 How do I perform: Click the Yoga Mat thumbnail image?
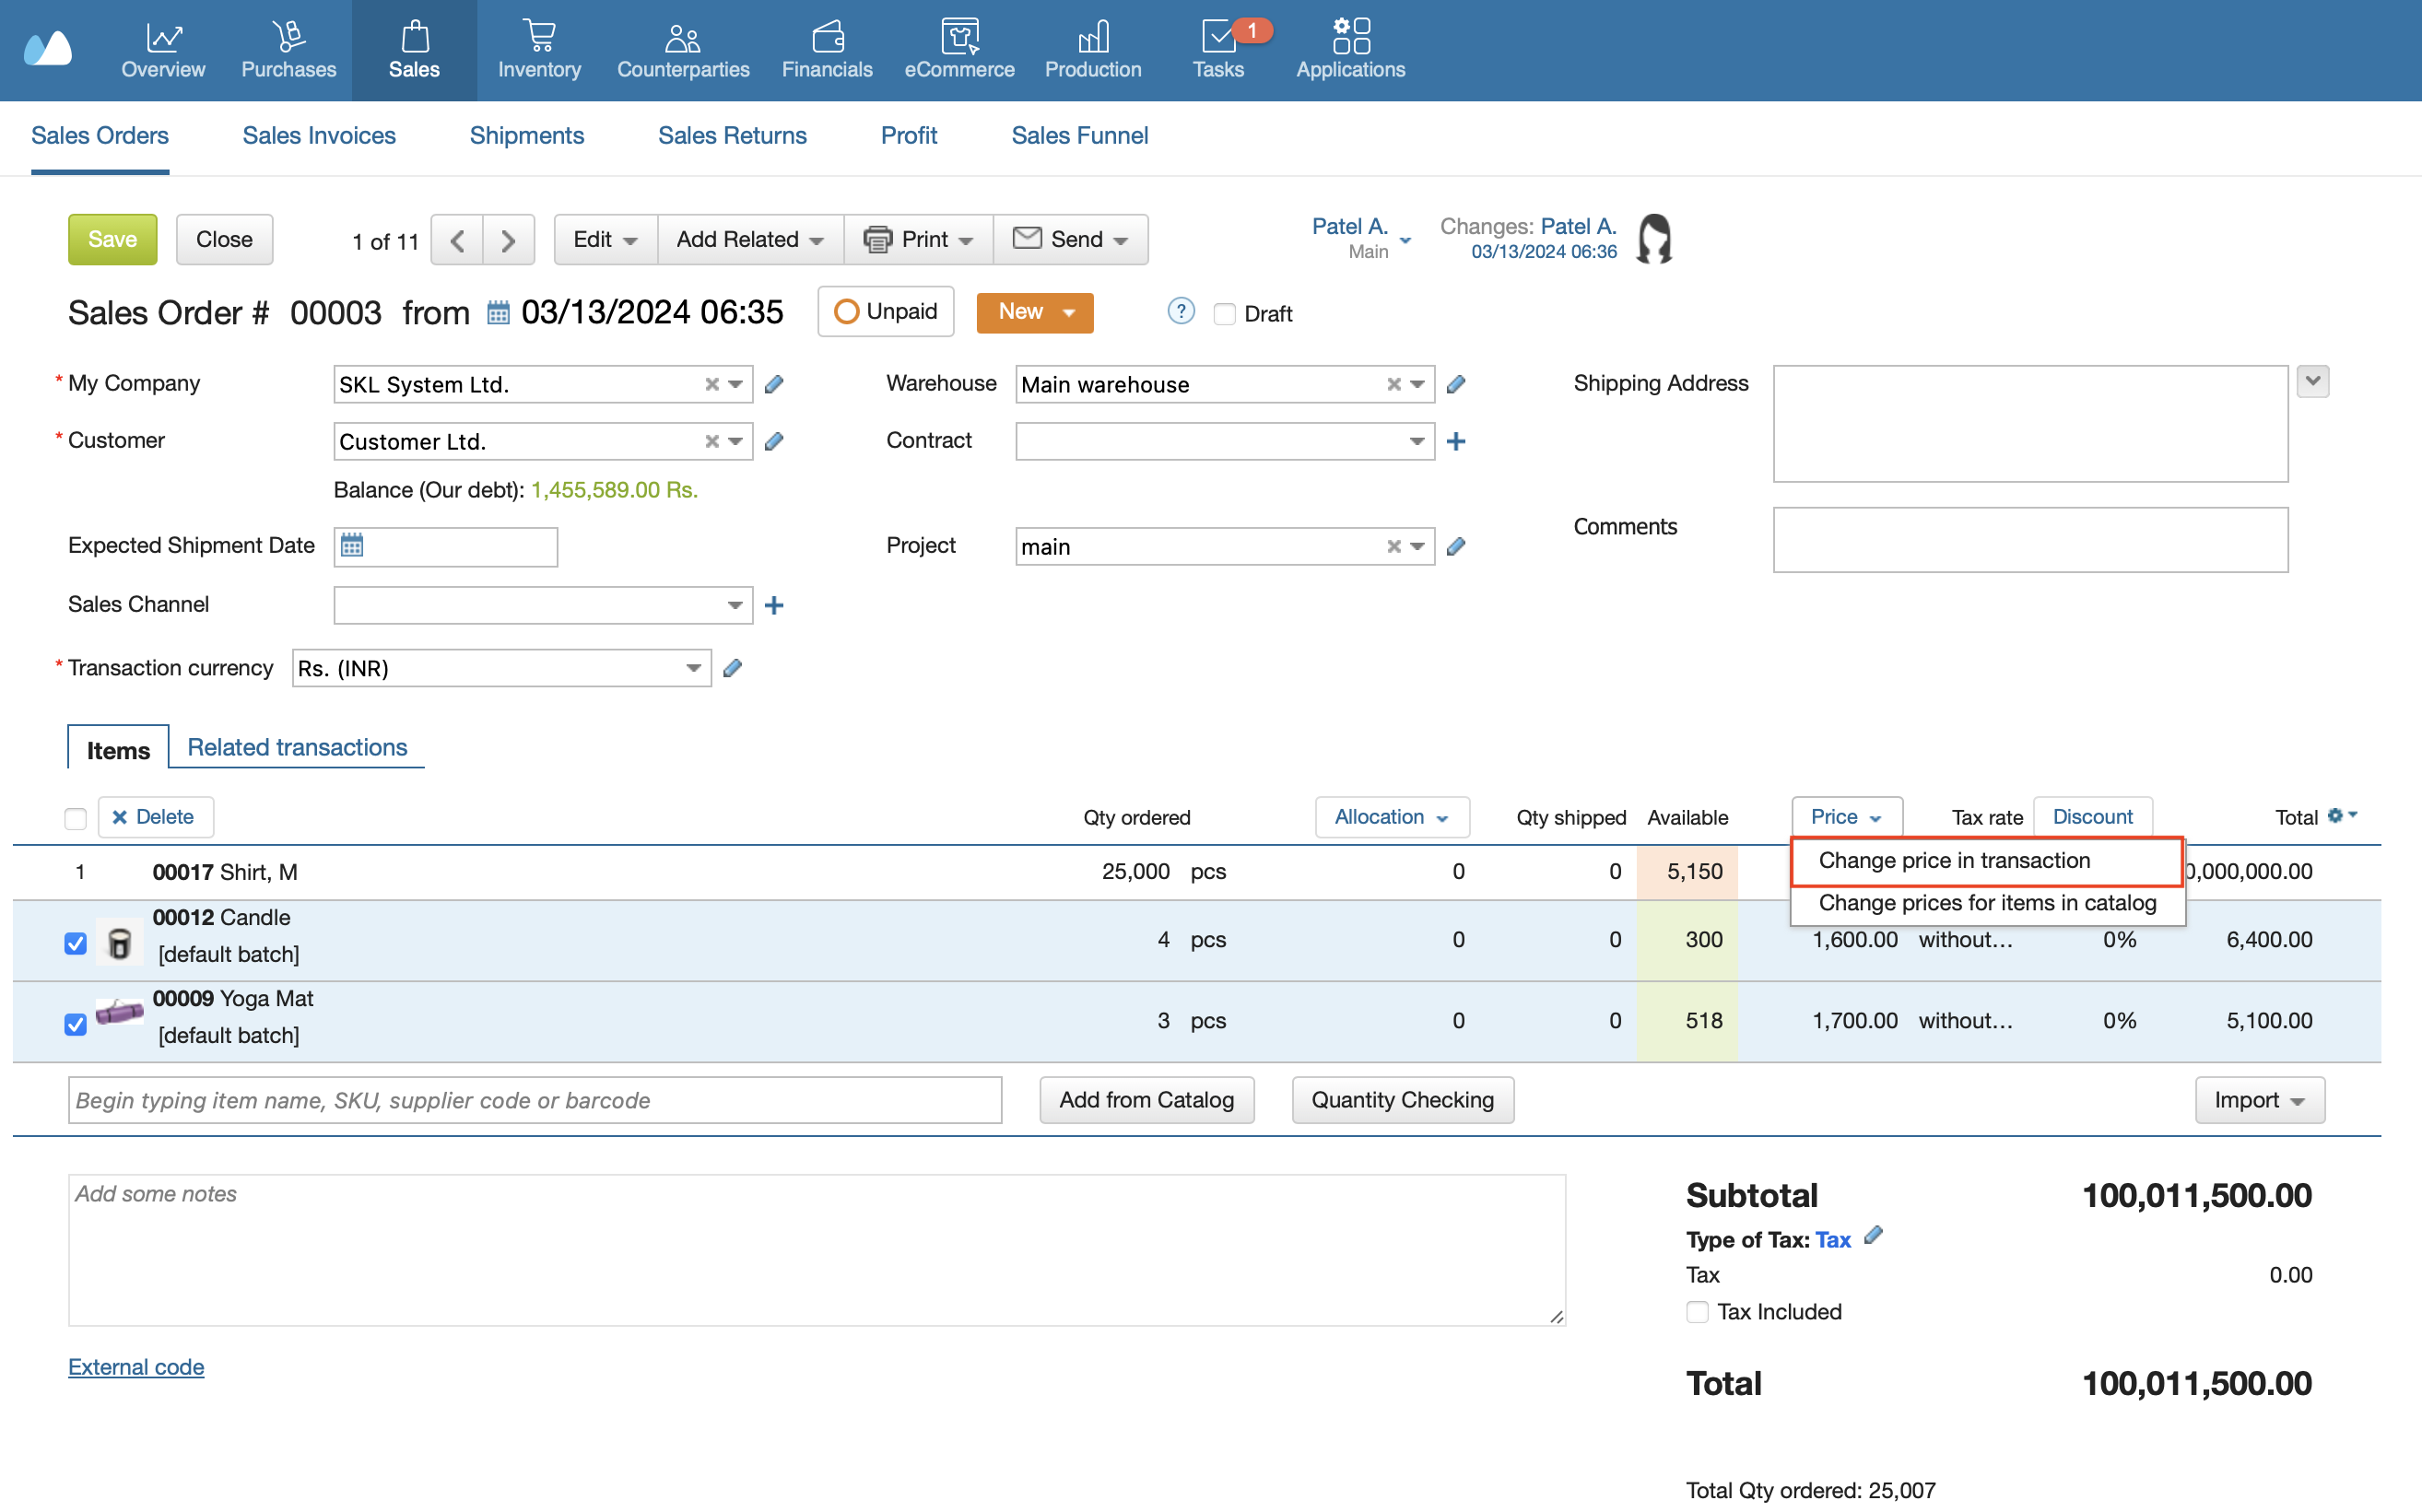pos(119,1012)
